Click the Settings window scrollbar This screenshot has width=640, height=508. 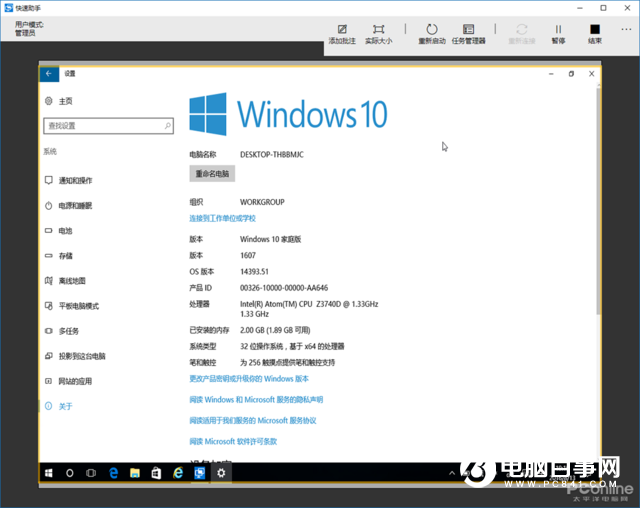coord(598,200)
